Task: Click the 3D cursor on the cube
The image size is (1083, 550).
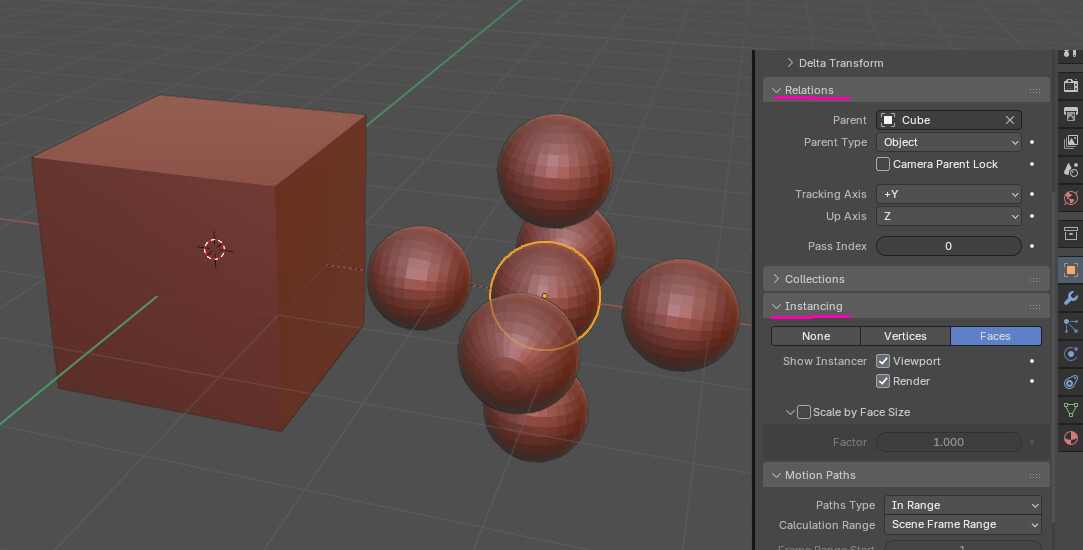Action: click(214, 249)
